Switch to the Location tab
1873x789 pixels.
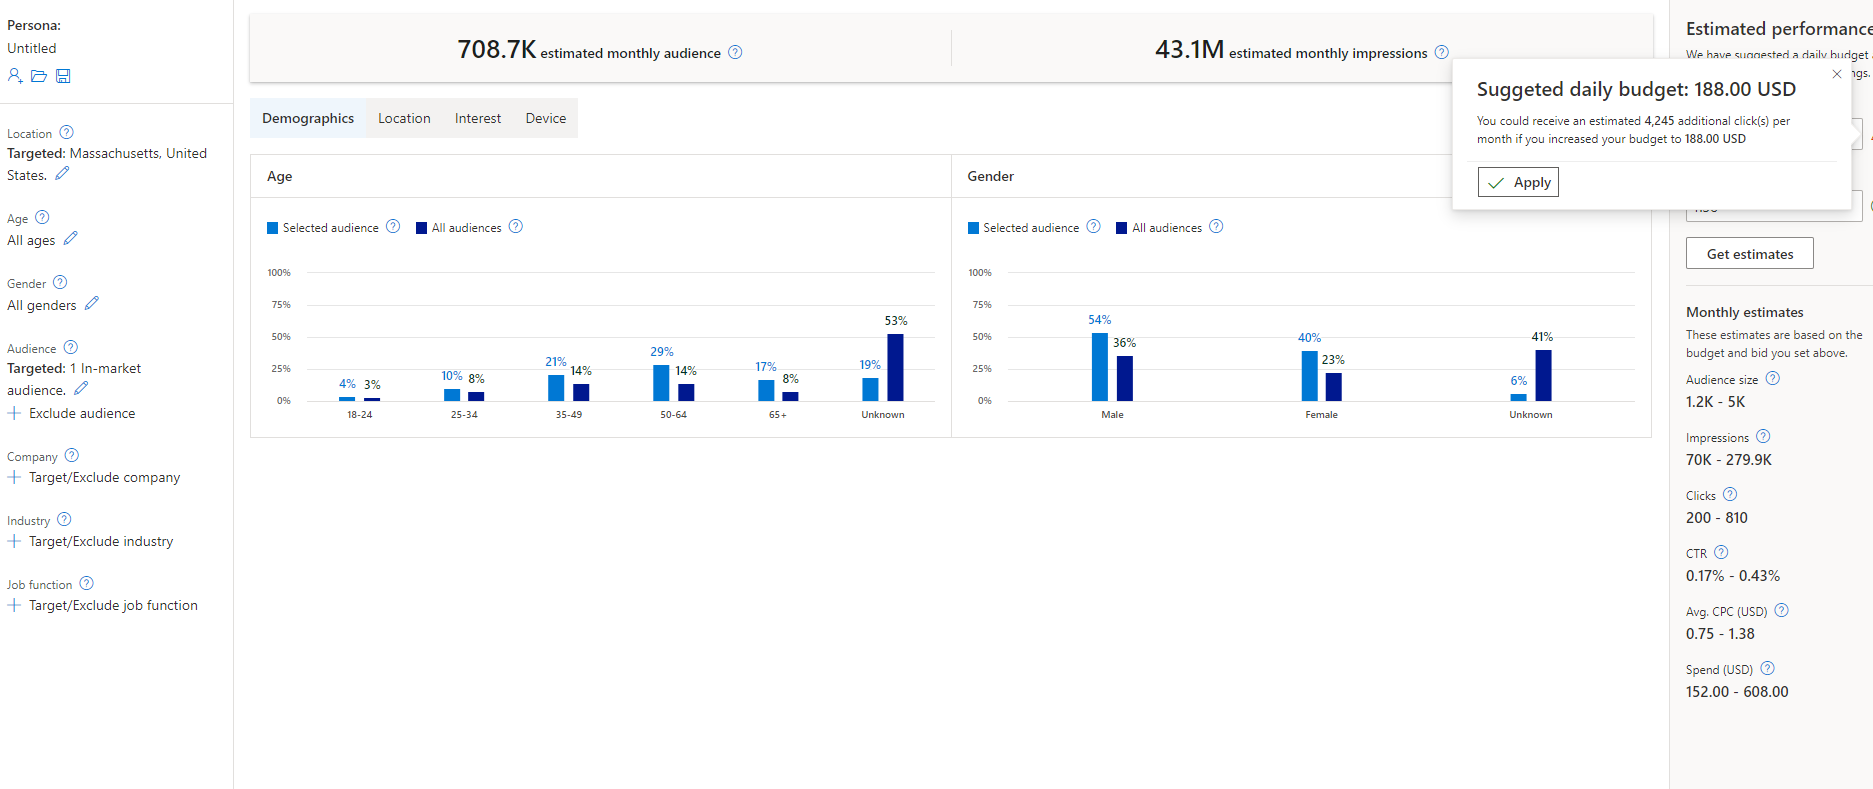(x=404, y=118)
